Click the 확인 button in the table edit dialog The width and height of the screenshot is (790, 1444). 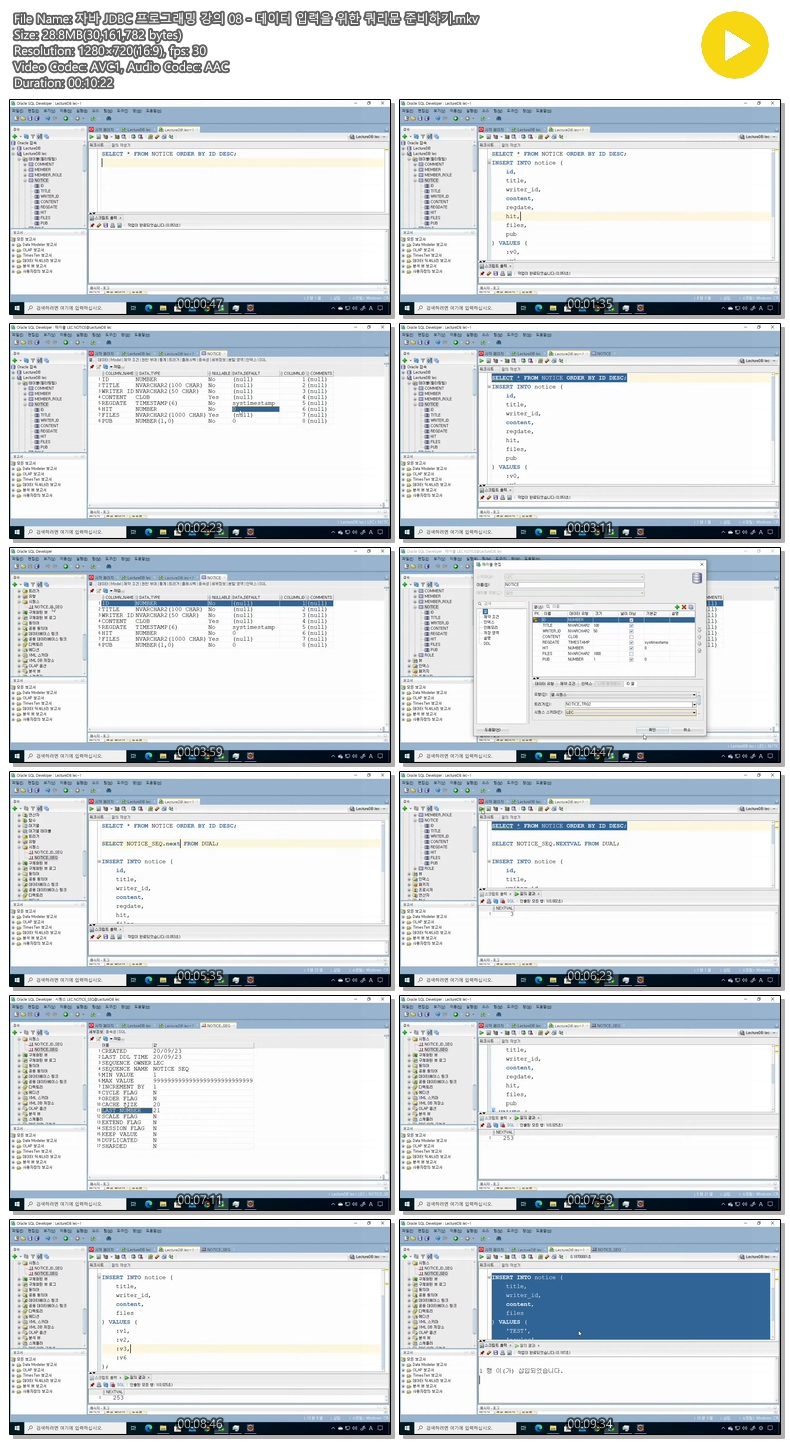[652, 730]
